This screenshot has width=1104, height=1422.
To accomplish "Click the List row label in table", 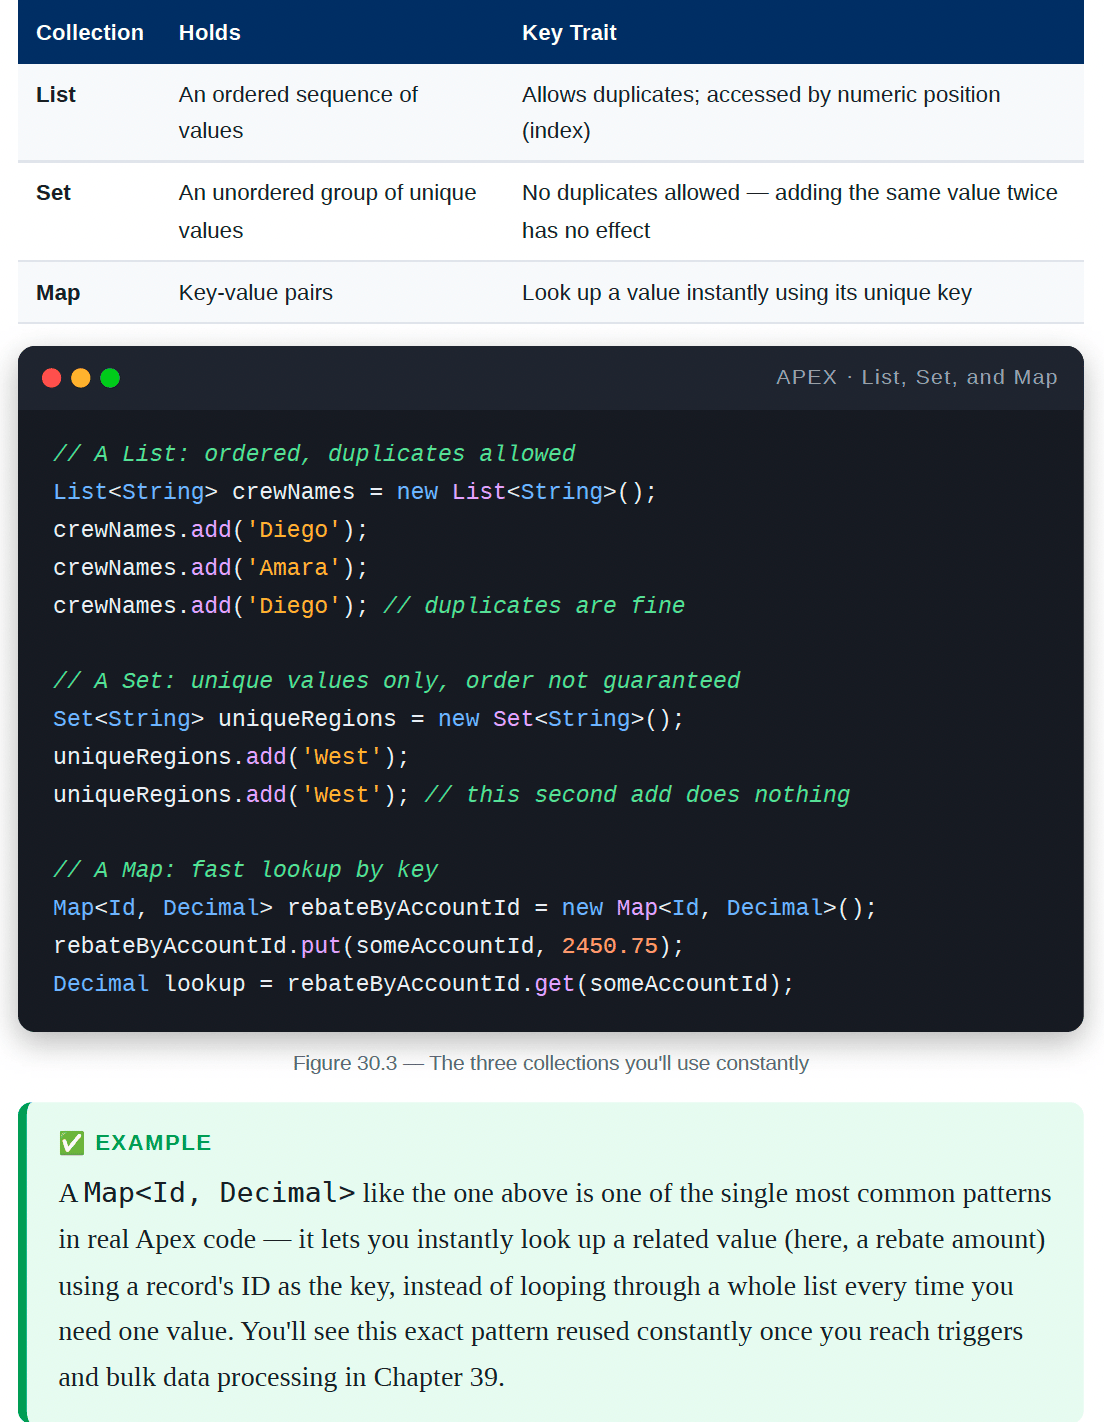I will tap(56, 95).
